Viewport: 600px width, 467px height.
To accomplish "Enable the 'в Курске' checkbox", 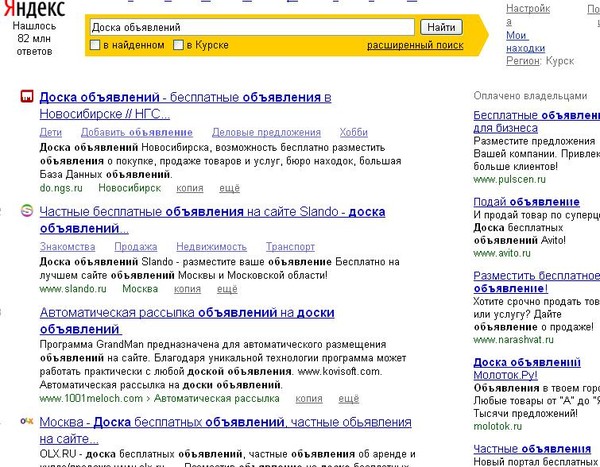I will pyautogui.click(x=178, y=45).
